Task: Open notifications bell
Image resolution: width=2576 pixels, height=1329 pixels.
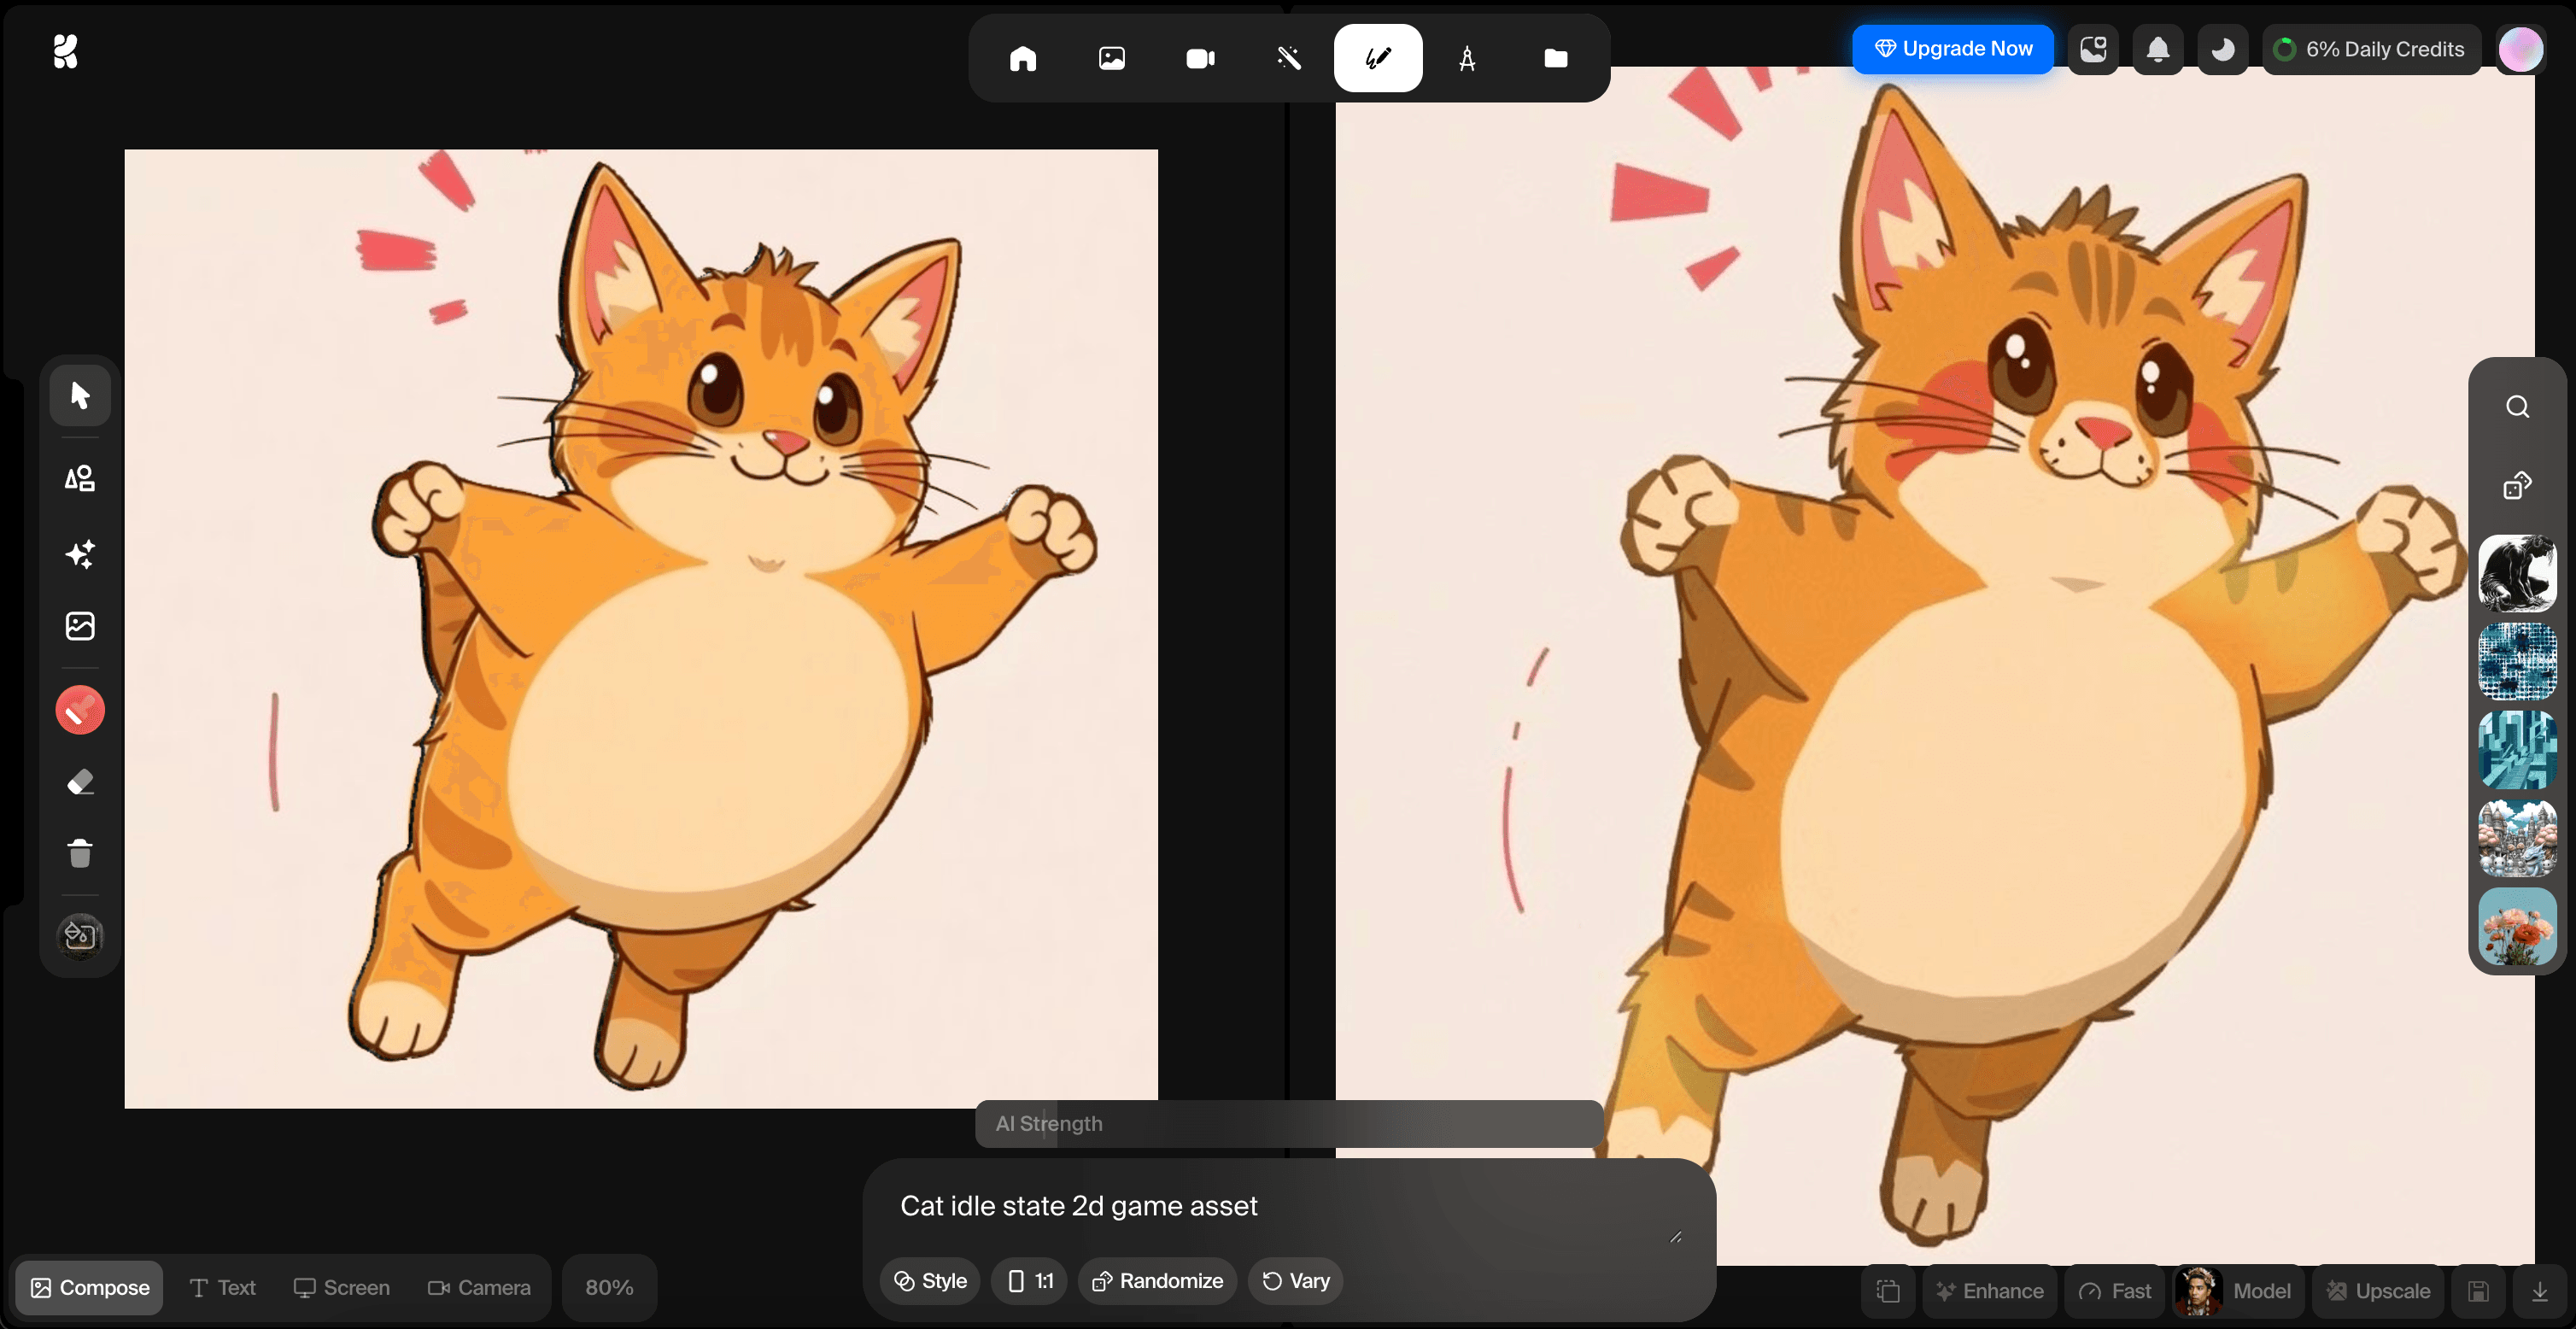Action: (2158, 49)
